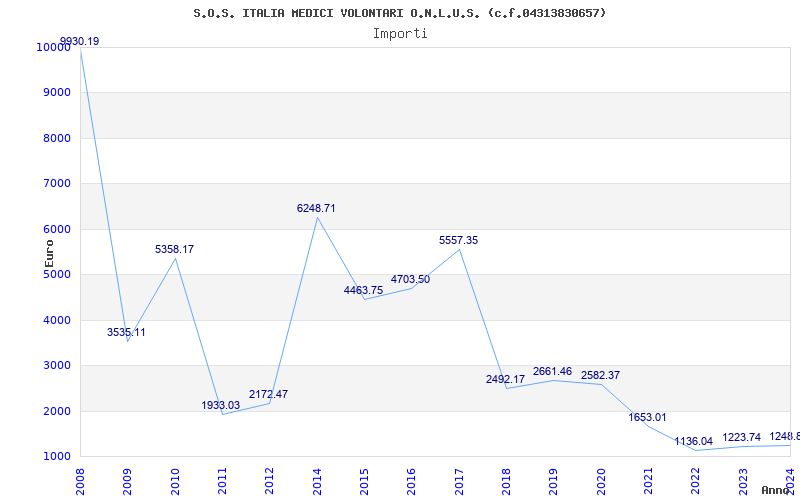This screenshot has width=800, height=500.
Task: Click the y-axis tick 10000
Action: coord(53,47)
